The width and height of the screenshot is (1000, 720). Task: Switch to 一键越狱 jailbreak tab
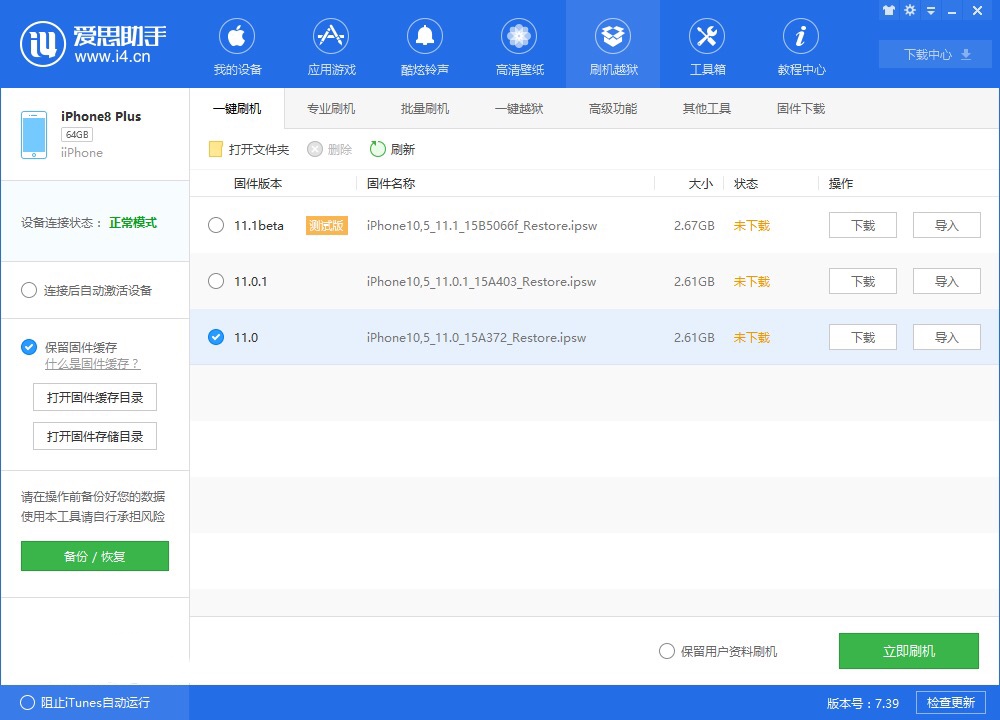coord(519,108)
